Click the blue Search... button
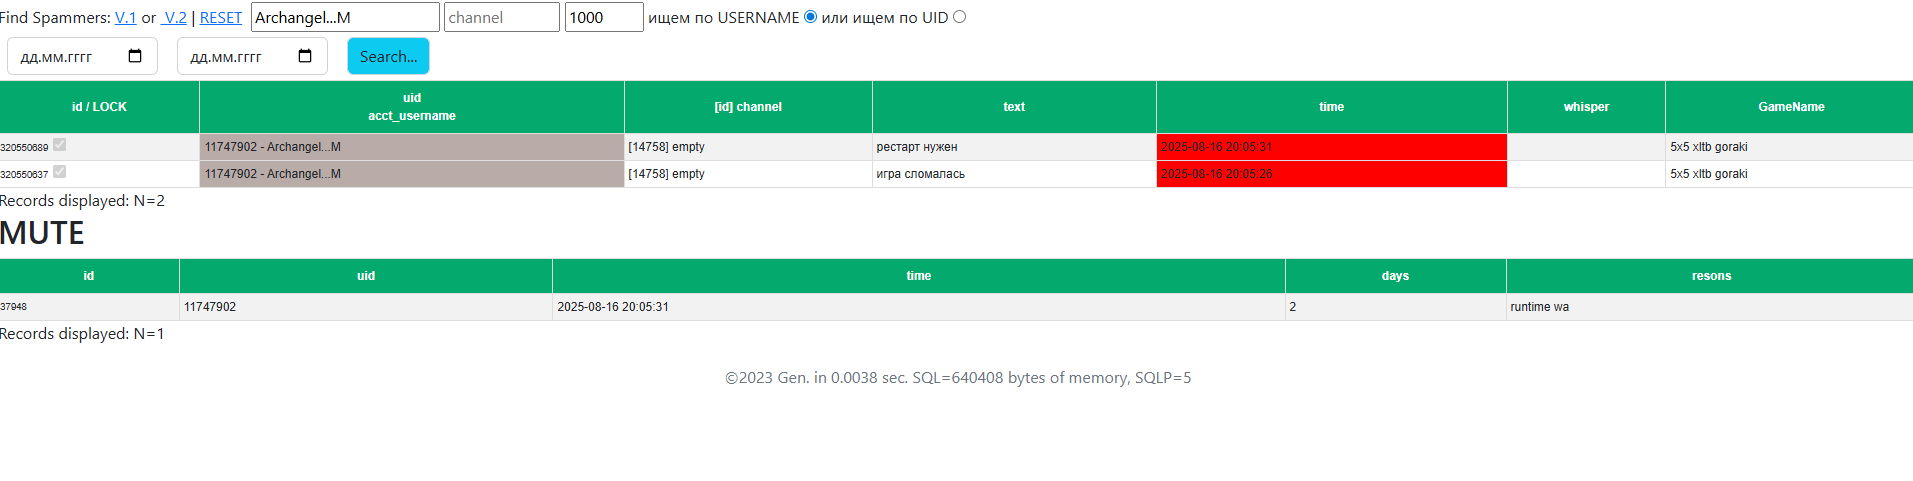The image size is (1913, 481). (388, 56)
